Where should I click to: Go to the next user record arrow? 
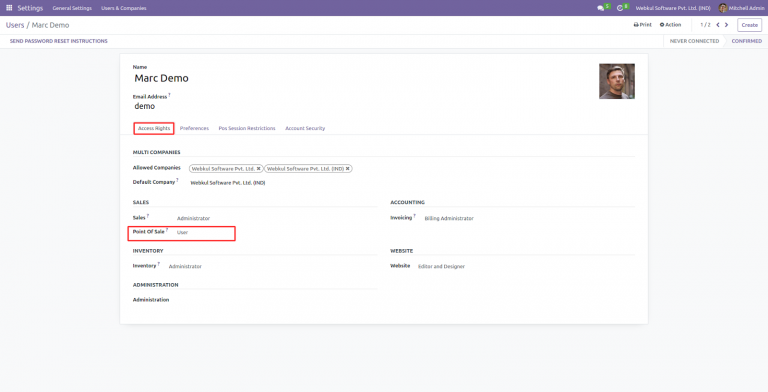(726, 25)
